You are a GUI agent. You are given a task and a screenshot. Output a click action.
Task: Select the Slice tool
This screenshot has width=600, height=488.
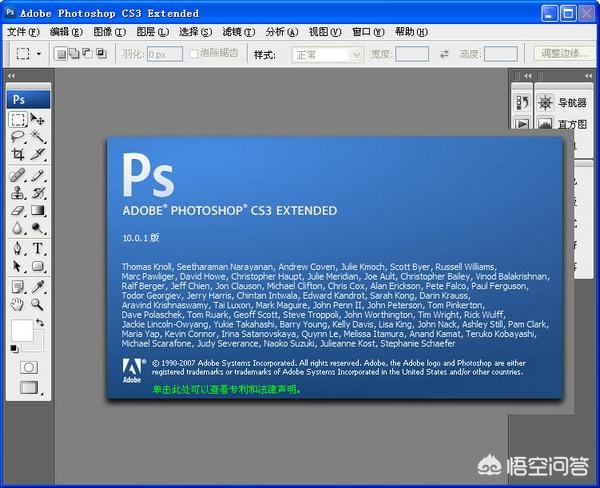(x=38, y=154)
